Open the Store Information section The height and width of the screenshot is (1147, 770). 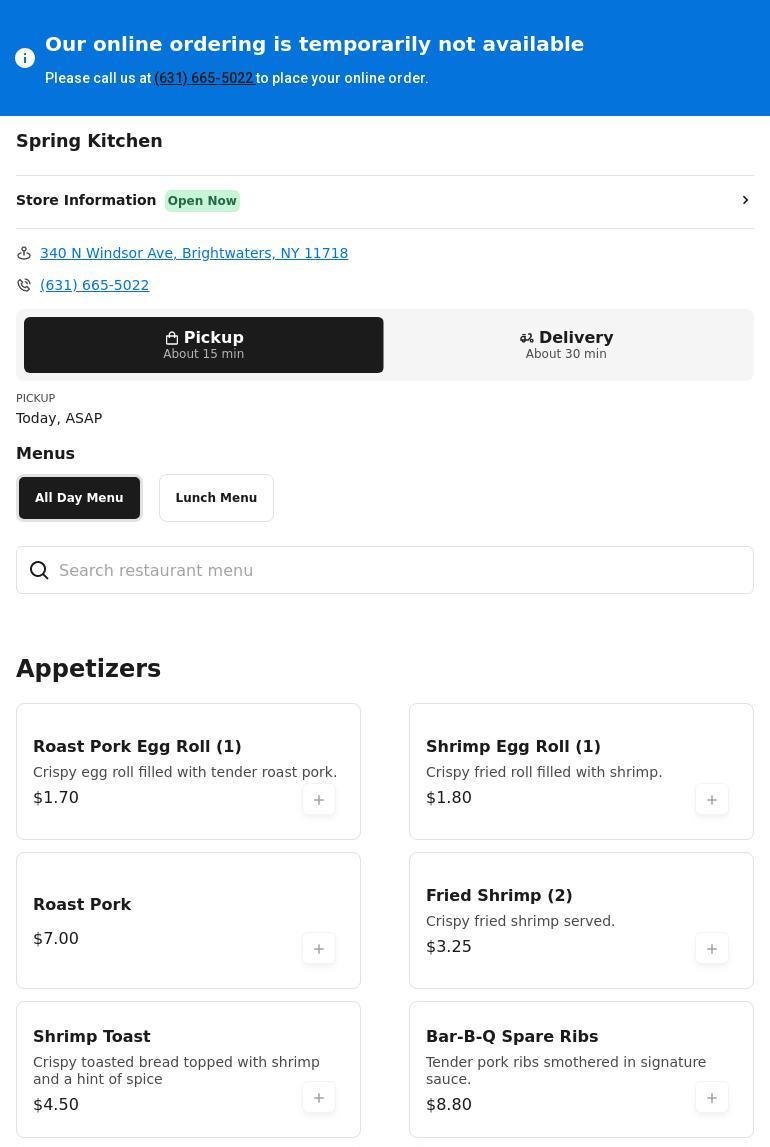tap(86, 200)
